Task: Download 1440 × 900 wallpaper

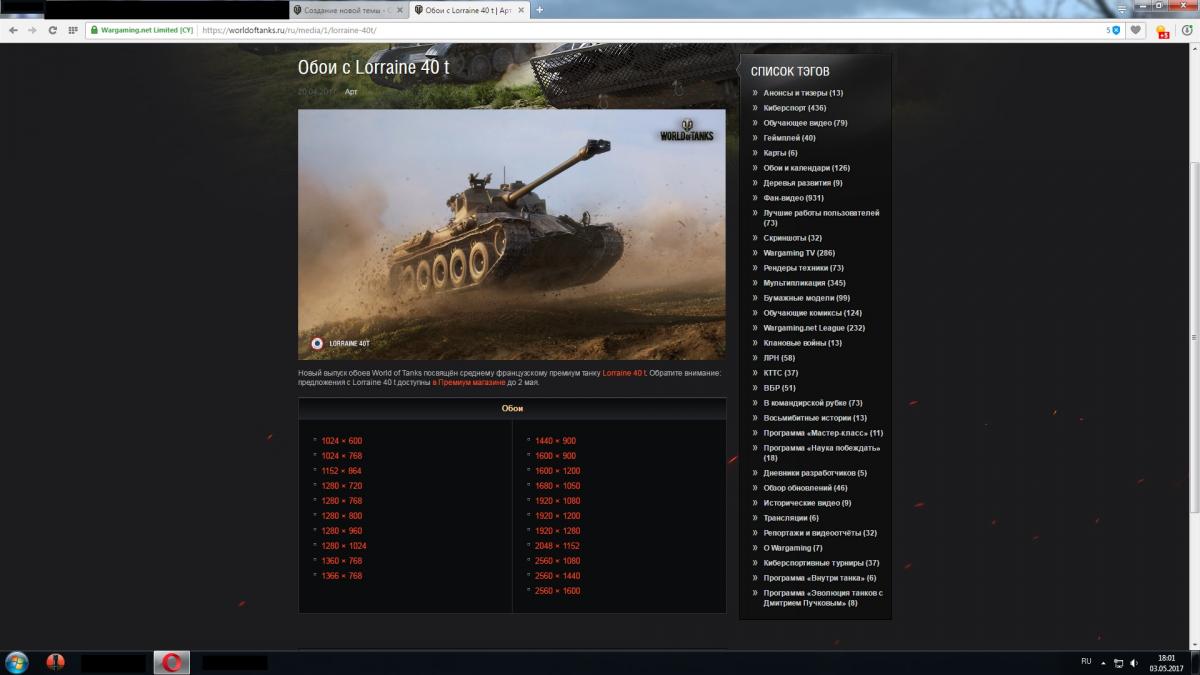Action: click(x=555, y=441)
